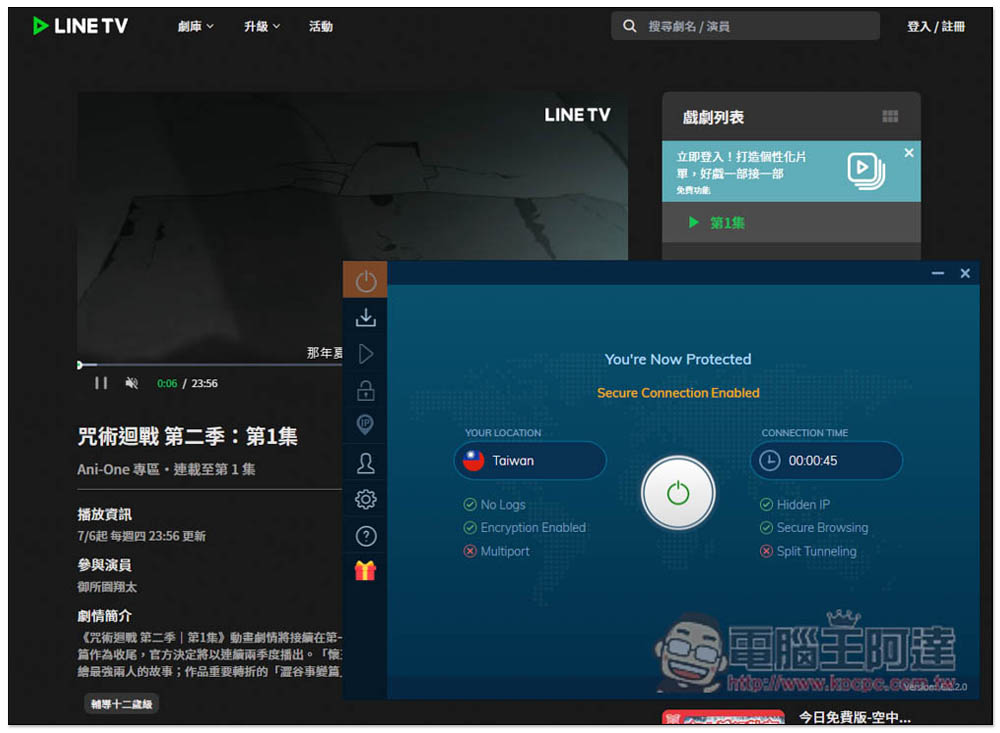This screenshot has width=1000, height=733.
Task: Pause the video playback
Action: point(101,383)
